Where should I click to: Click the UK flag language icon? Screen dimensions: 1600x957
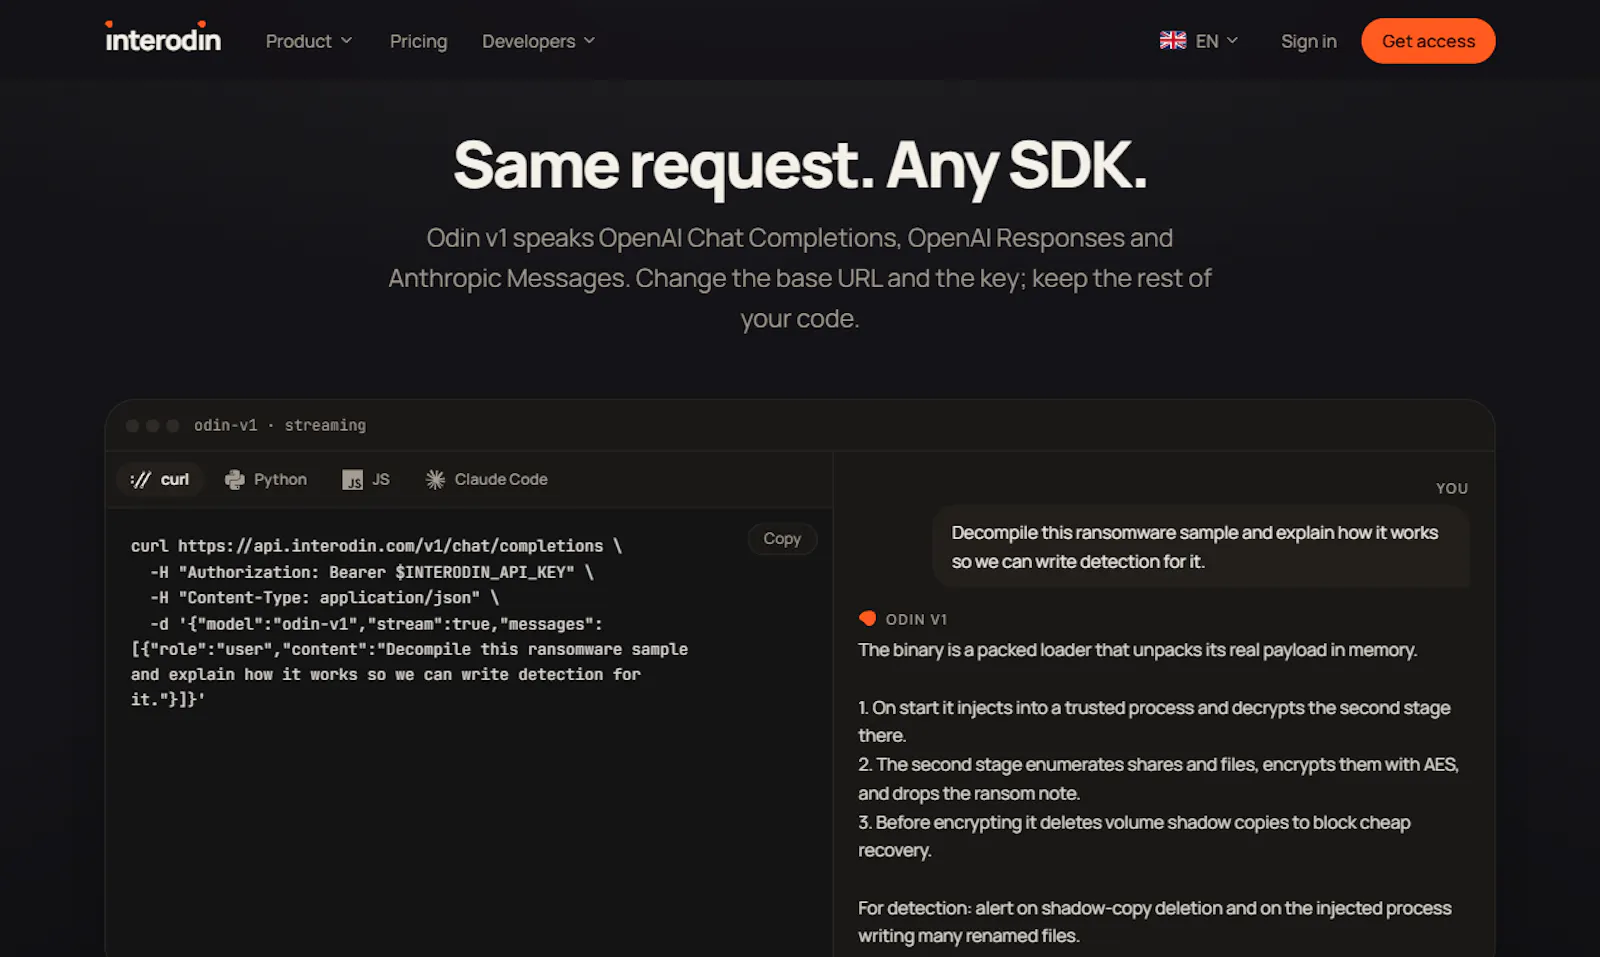click(1173, 41)
